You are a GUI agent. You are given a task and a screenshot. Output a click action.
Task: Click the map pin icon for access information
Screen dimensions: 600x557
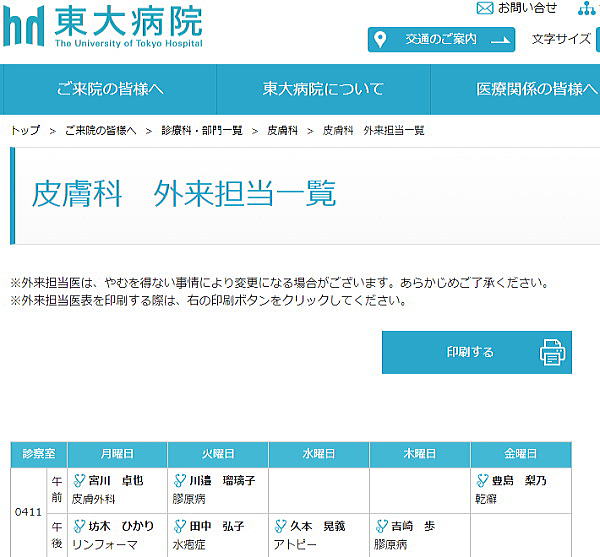click(379, 40)
